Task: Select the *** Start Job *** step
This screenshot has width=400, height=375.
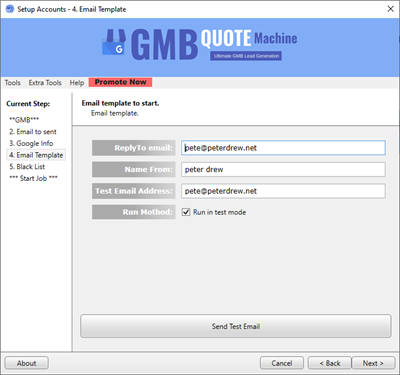Action: click(33, 178)
